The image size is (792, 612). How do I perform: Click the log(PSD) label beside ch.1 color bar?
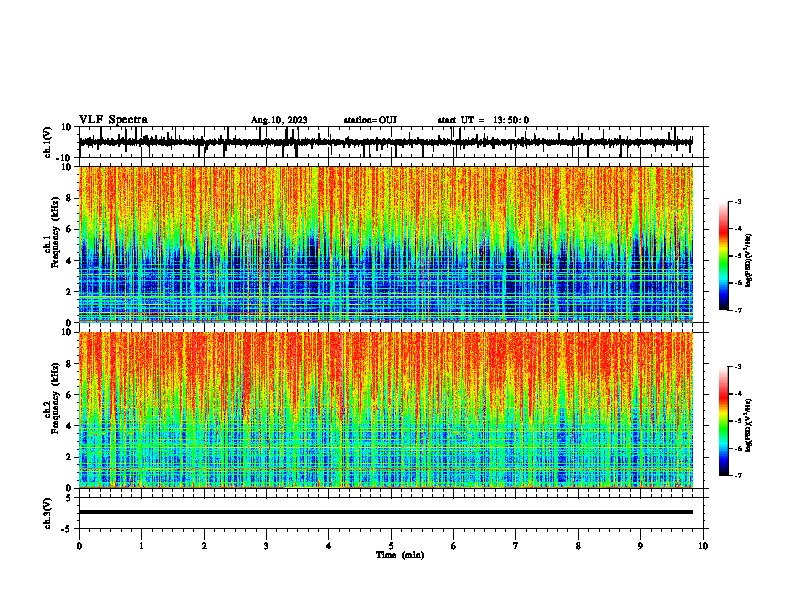[x=748, y=260]
